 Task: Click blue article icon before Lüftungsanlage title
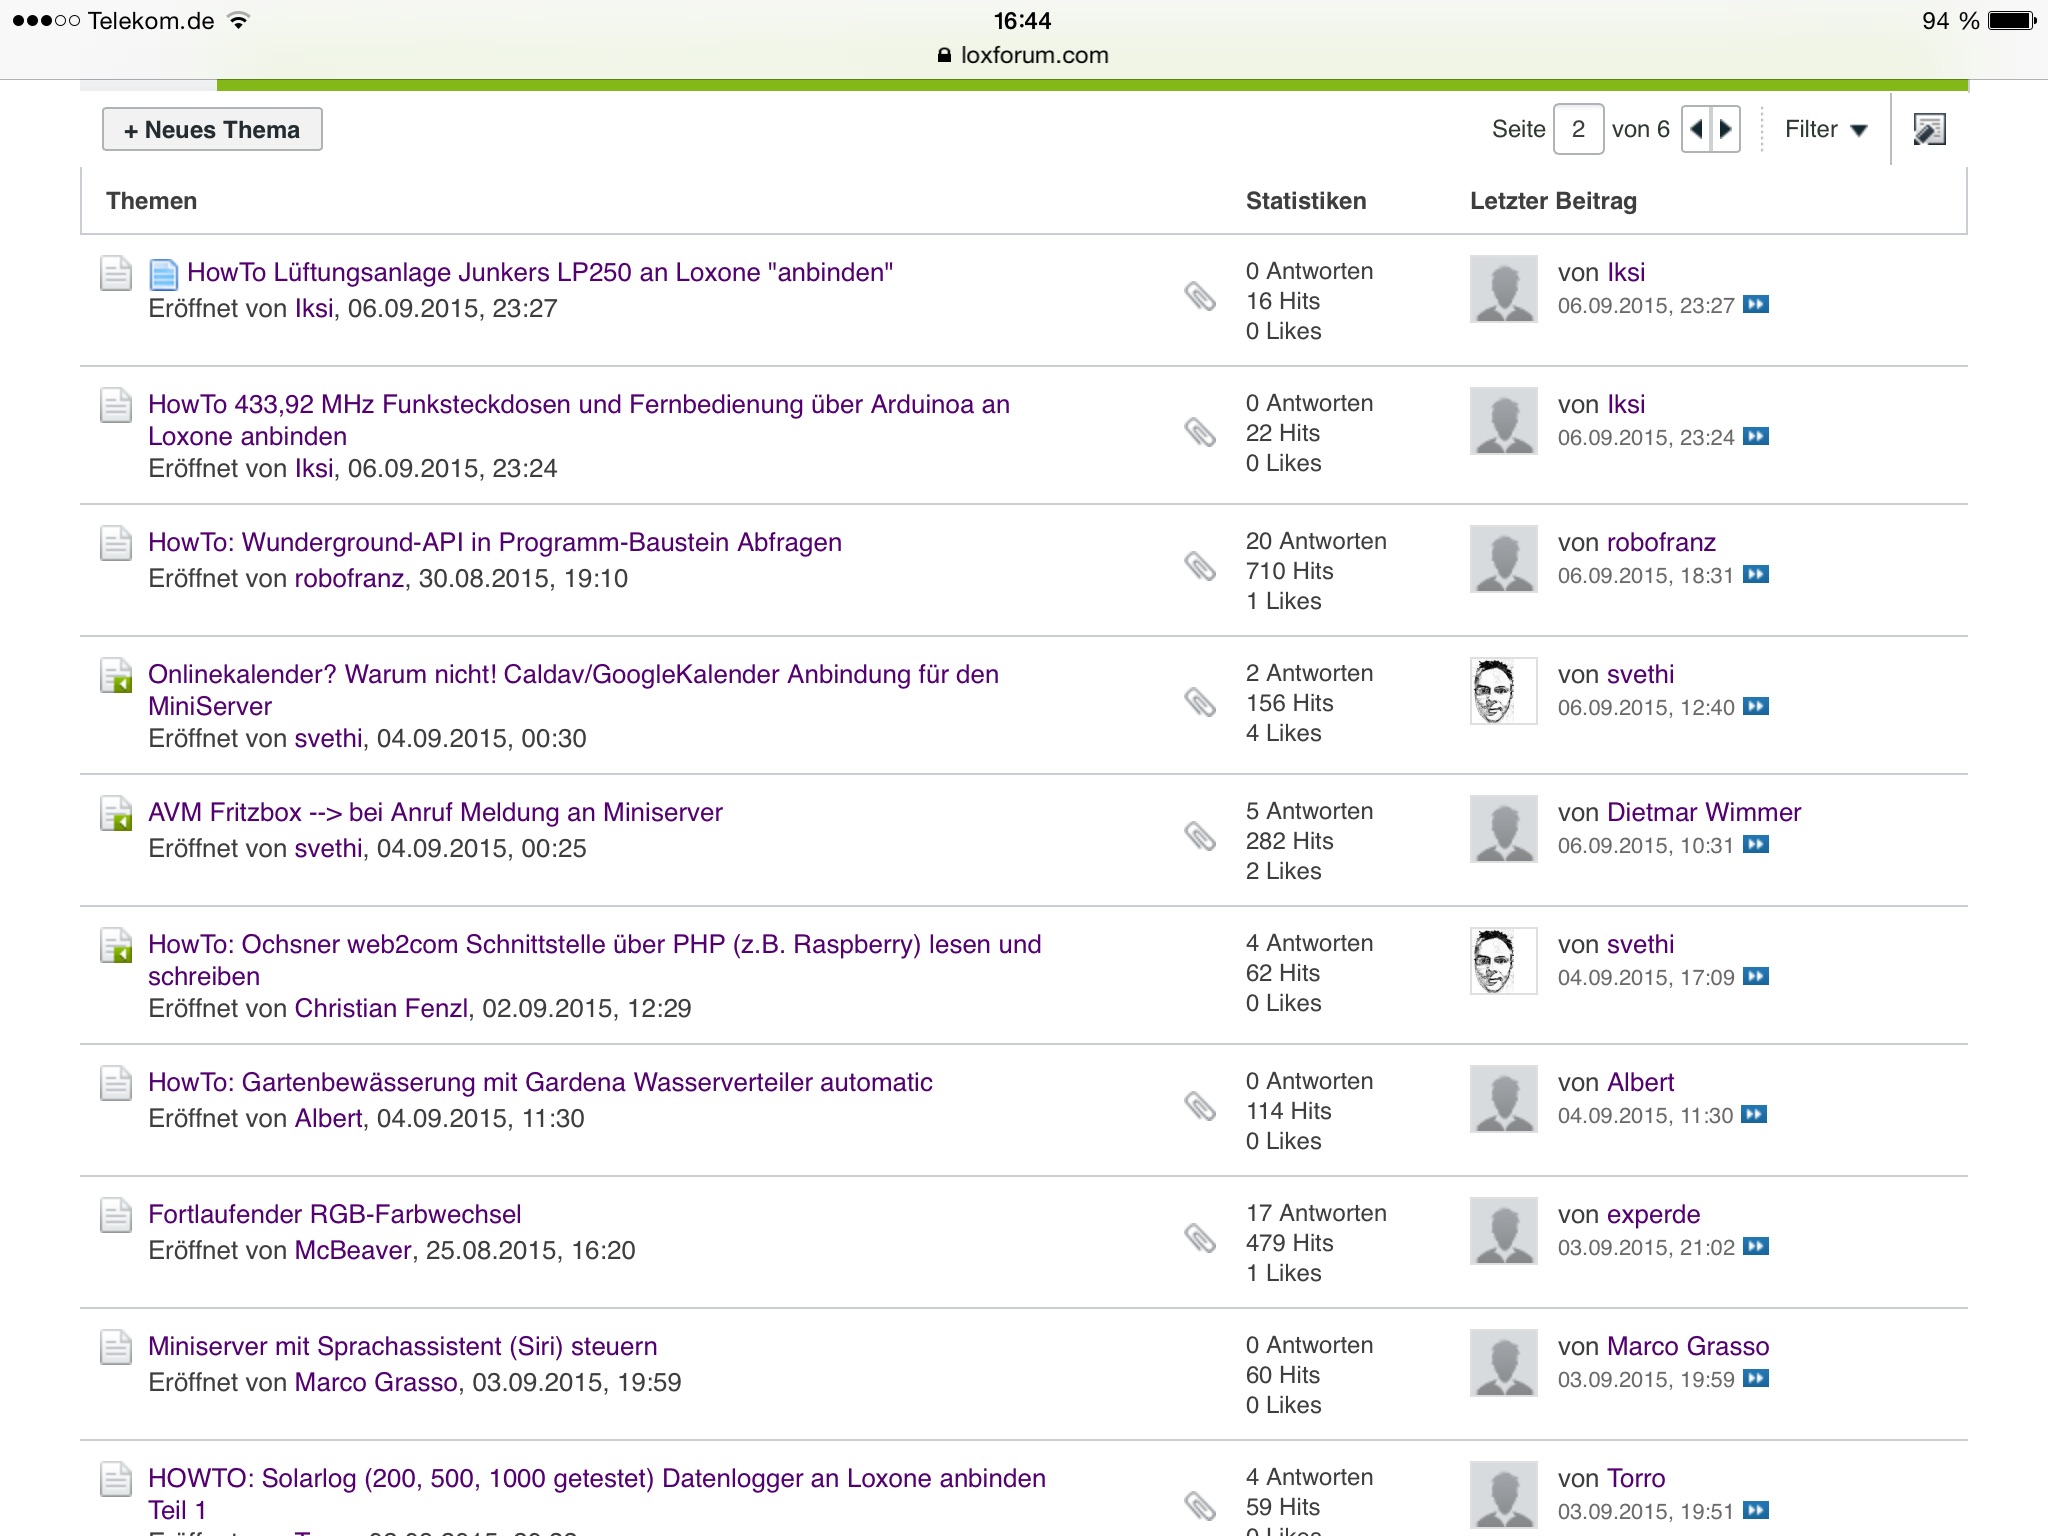click(163, 274)
